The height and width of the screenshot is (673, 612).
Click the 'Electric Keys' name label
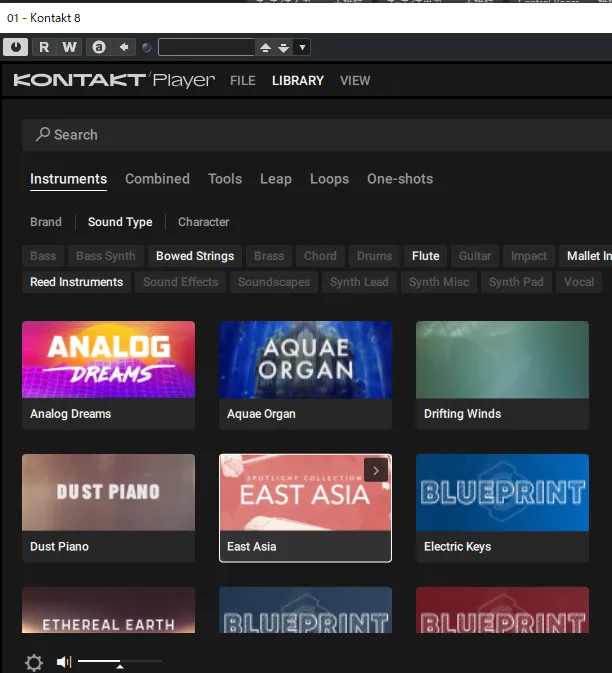point(457,546)
